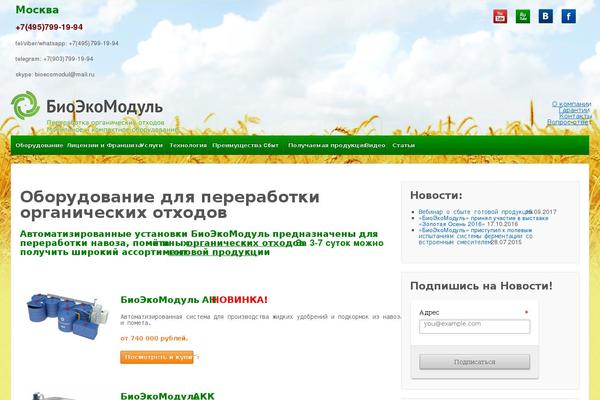Open news about полевые испытания системы ферментации
The width and height of the screenshot is (600, 400).
pyautogui.click(x=475, y=236)
